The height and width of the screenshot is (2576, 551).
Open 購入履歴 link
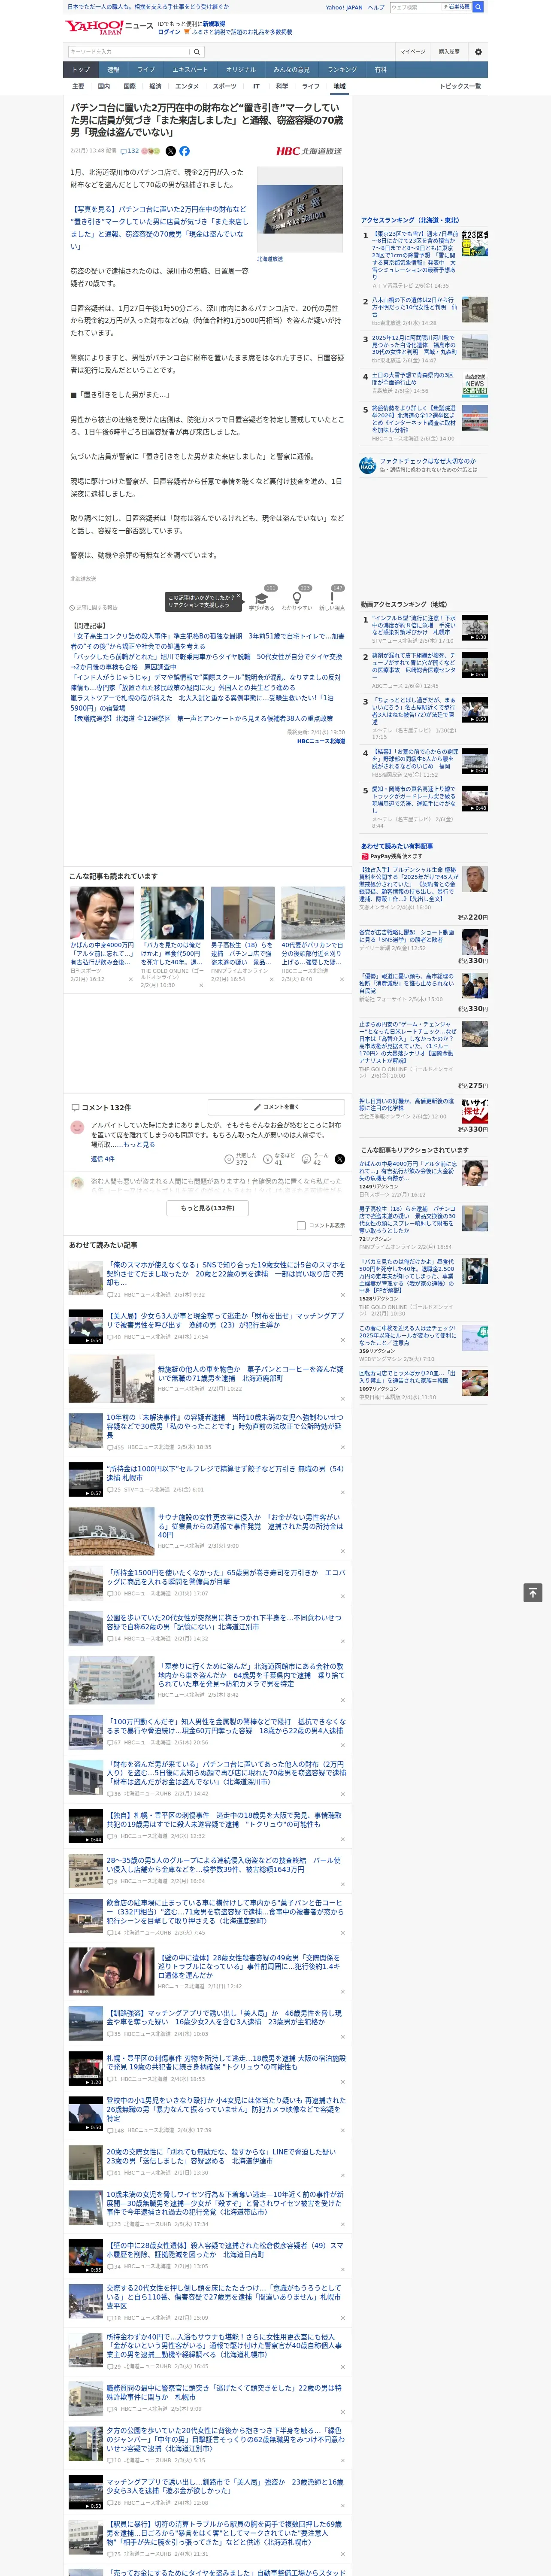[x=449, y=51]
